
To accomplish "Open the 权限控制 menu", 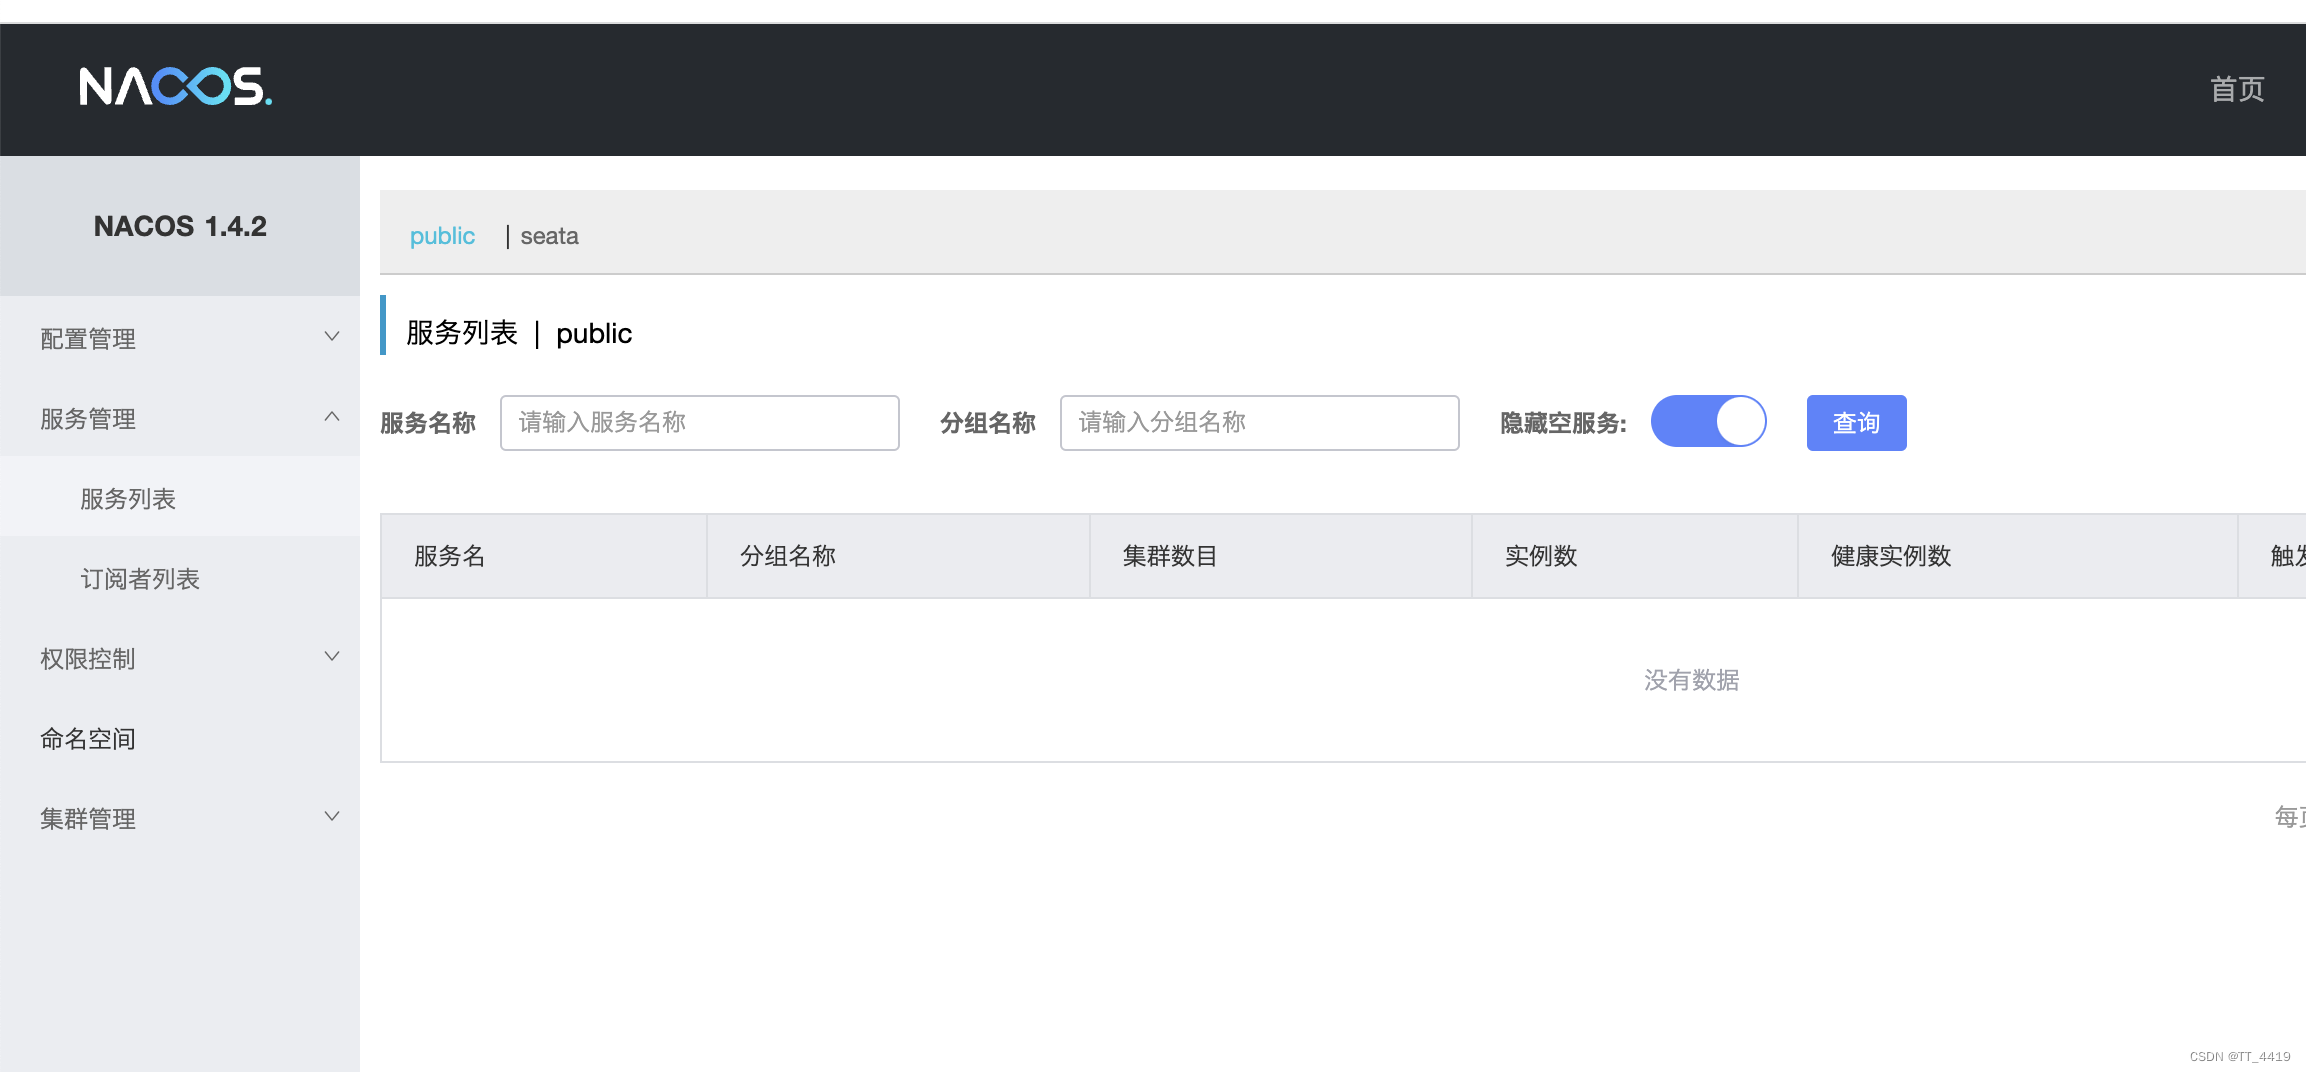I will (180, 658).
